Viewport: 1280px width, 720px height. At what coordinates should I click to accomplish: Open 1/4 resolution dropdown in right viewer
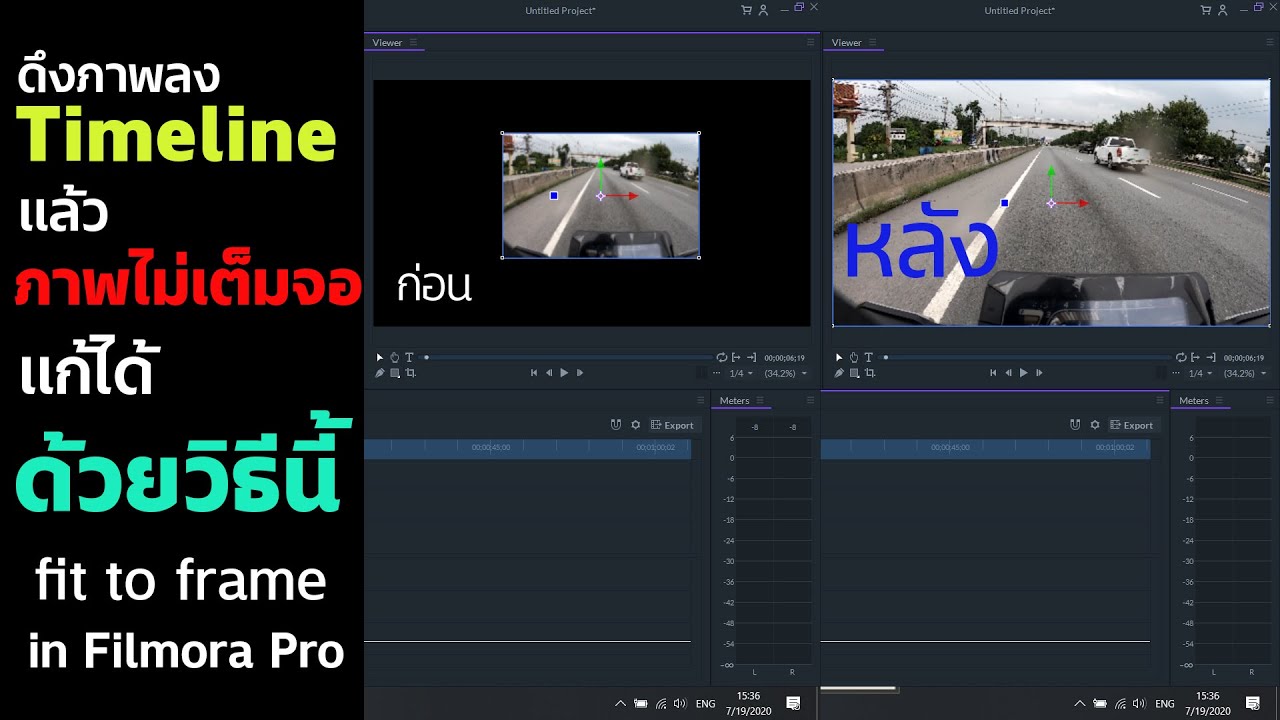coord(1200,373)
